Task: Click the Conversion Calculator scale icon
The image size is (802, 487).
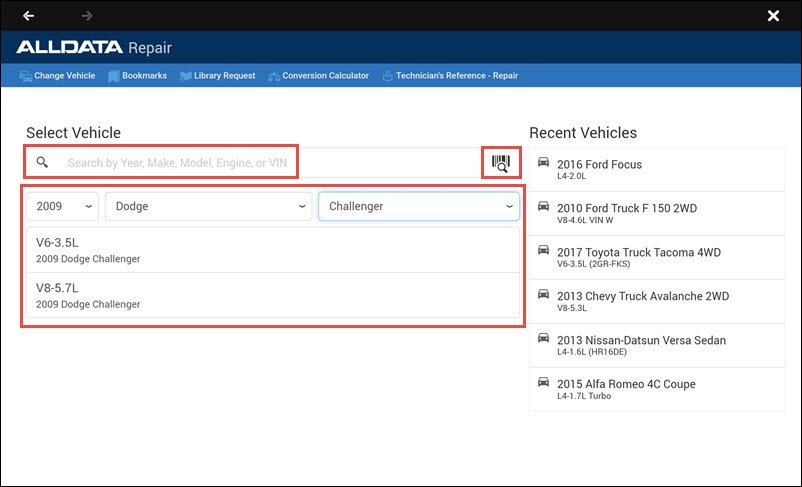Action: [x=274, y=77]
